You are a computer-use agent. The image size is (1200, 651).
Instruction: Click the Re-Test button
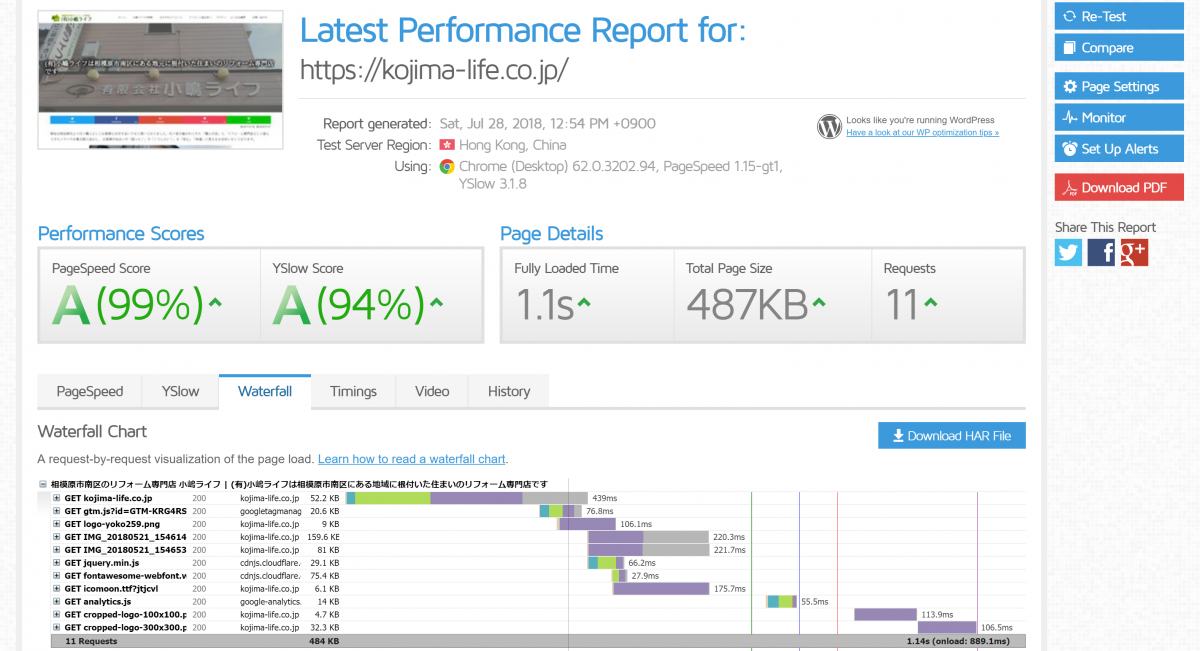[x=1119, y=16]
